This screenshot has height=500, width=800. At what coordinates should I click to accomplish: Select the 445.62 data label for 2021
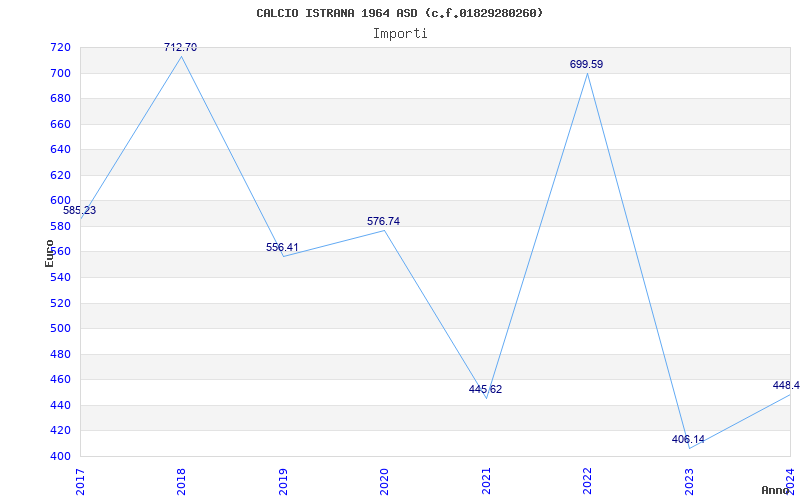pos(485,389)
